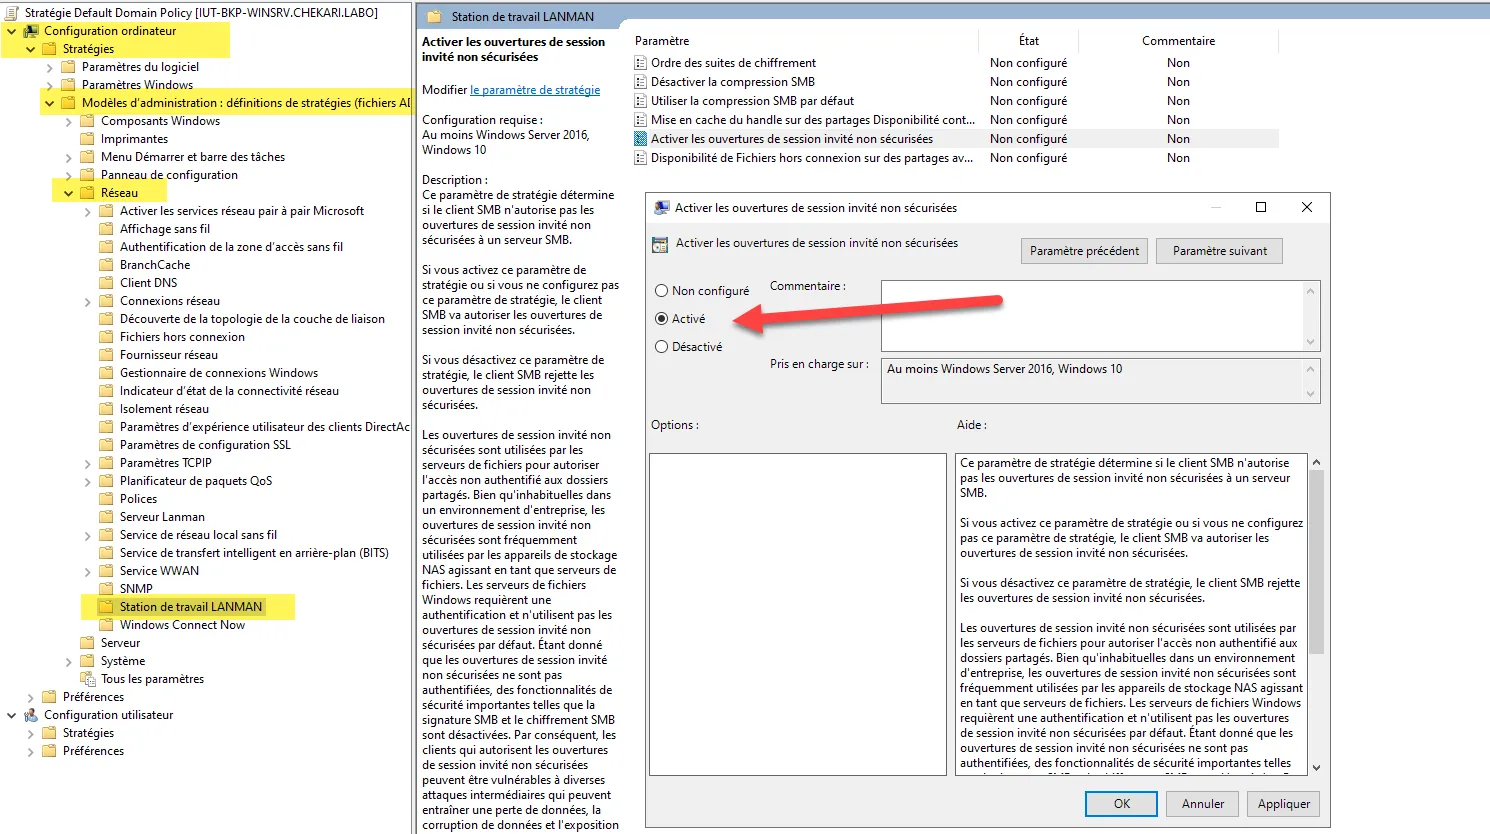Image resolution: width=1490 pixels, height=834 pixels.
Task: Open the paramètre de stratégie link
Action: tap(535, 90)
